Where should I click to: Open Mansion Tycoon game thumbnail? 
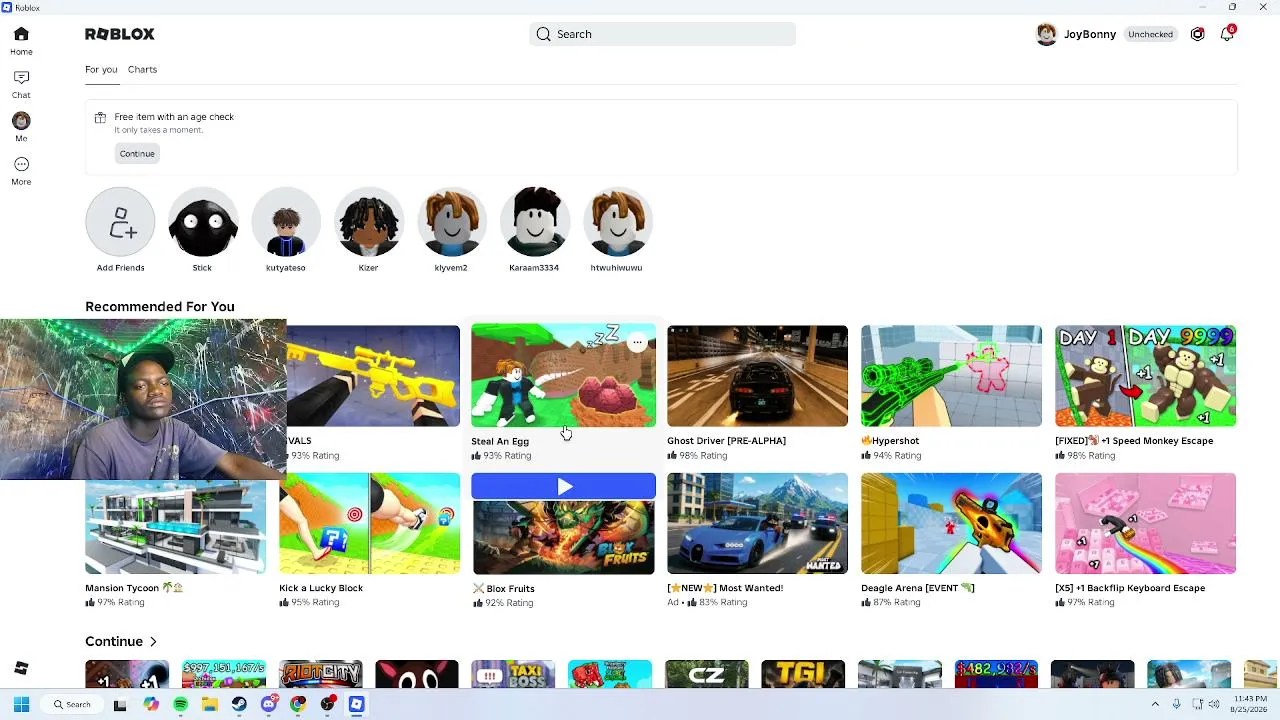176,527
